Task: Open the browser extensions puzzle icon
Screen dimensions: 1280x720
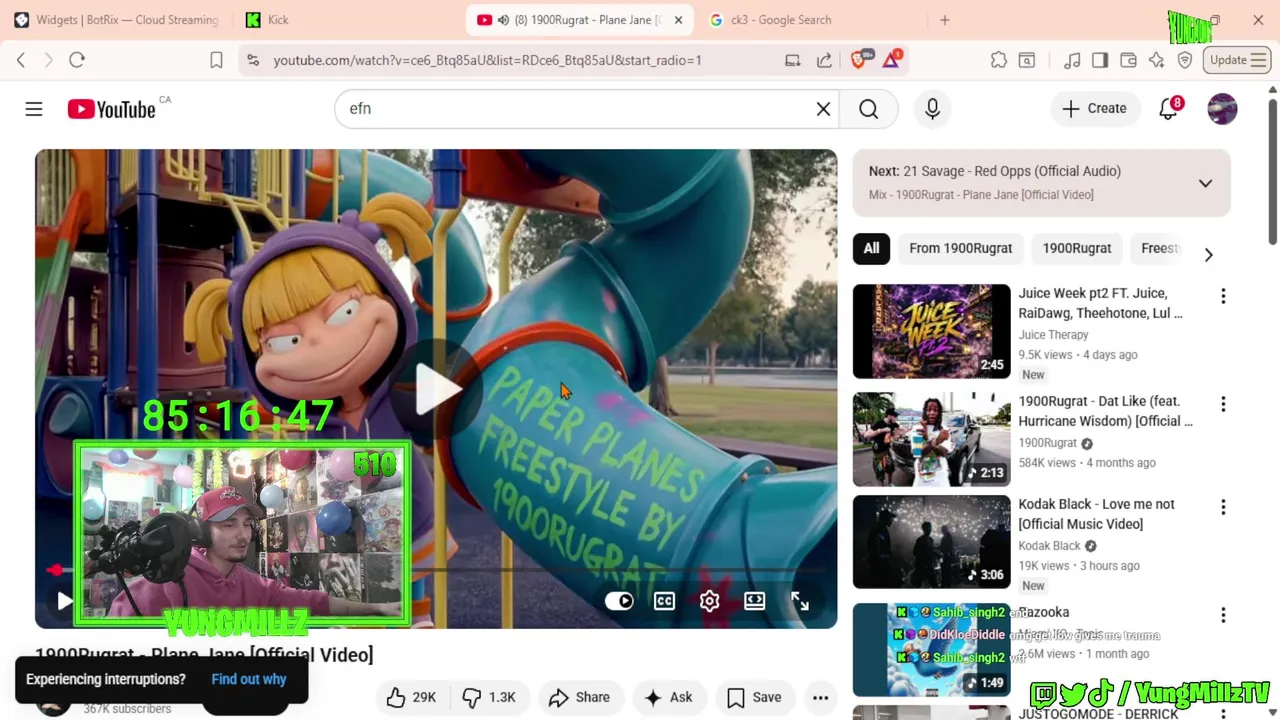Action: [998, 60]
